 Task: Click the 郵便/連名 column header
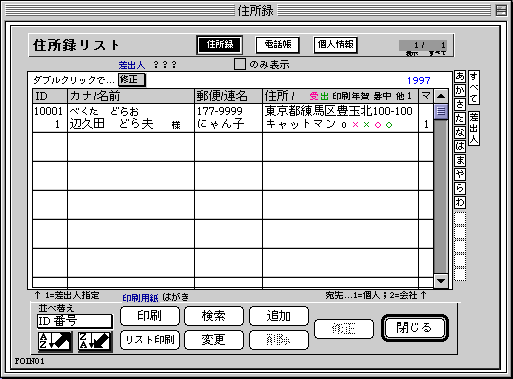[228, 96]
